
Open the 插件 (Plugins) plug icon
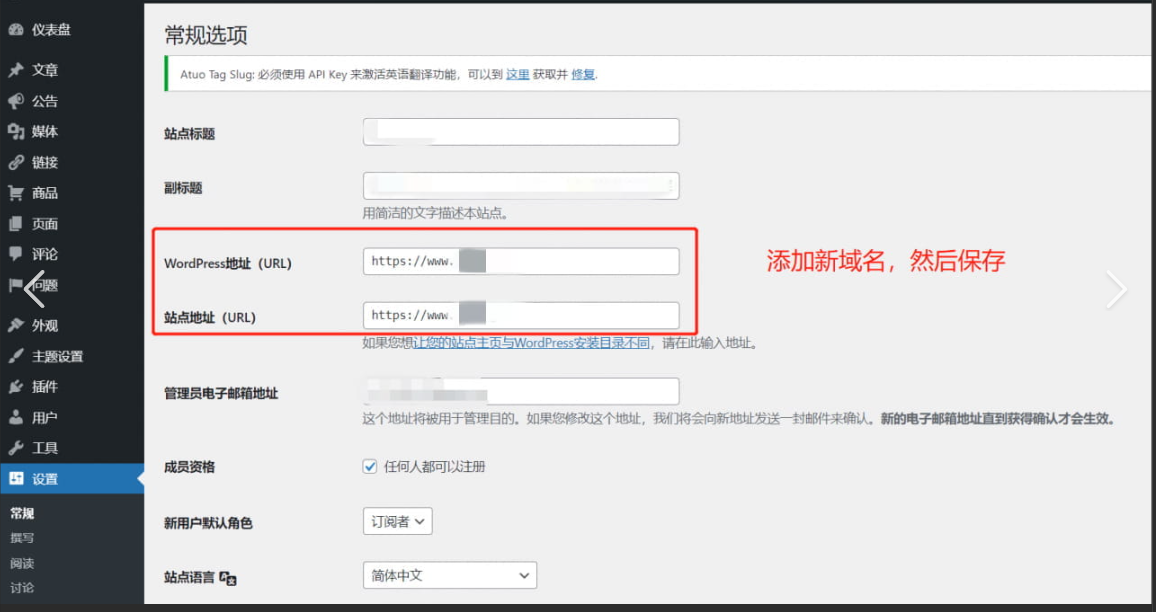[x=15, y=386]
